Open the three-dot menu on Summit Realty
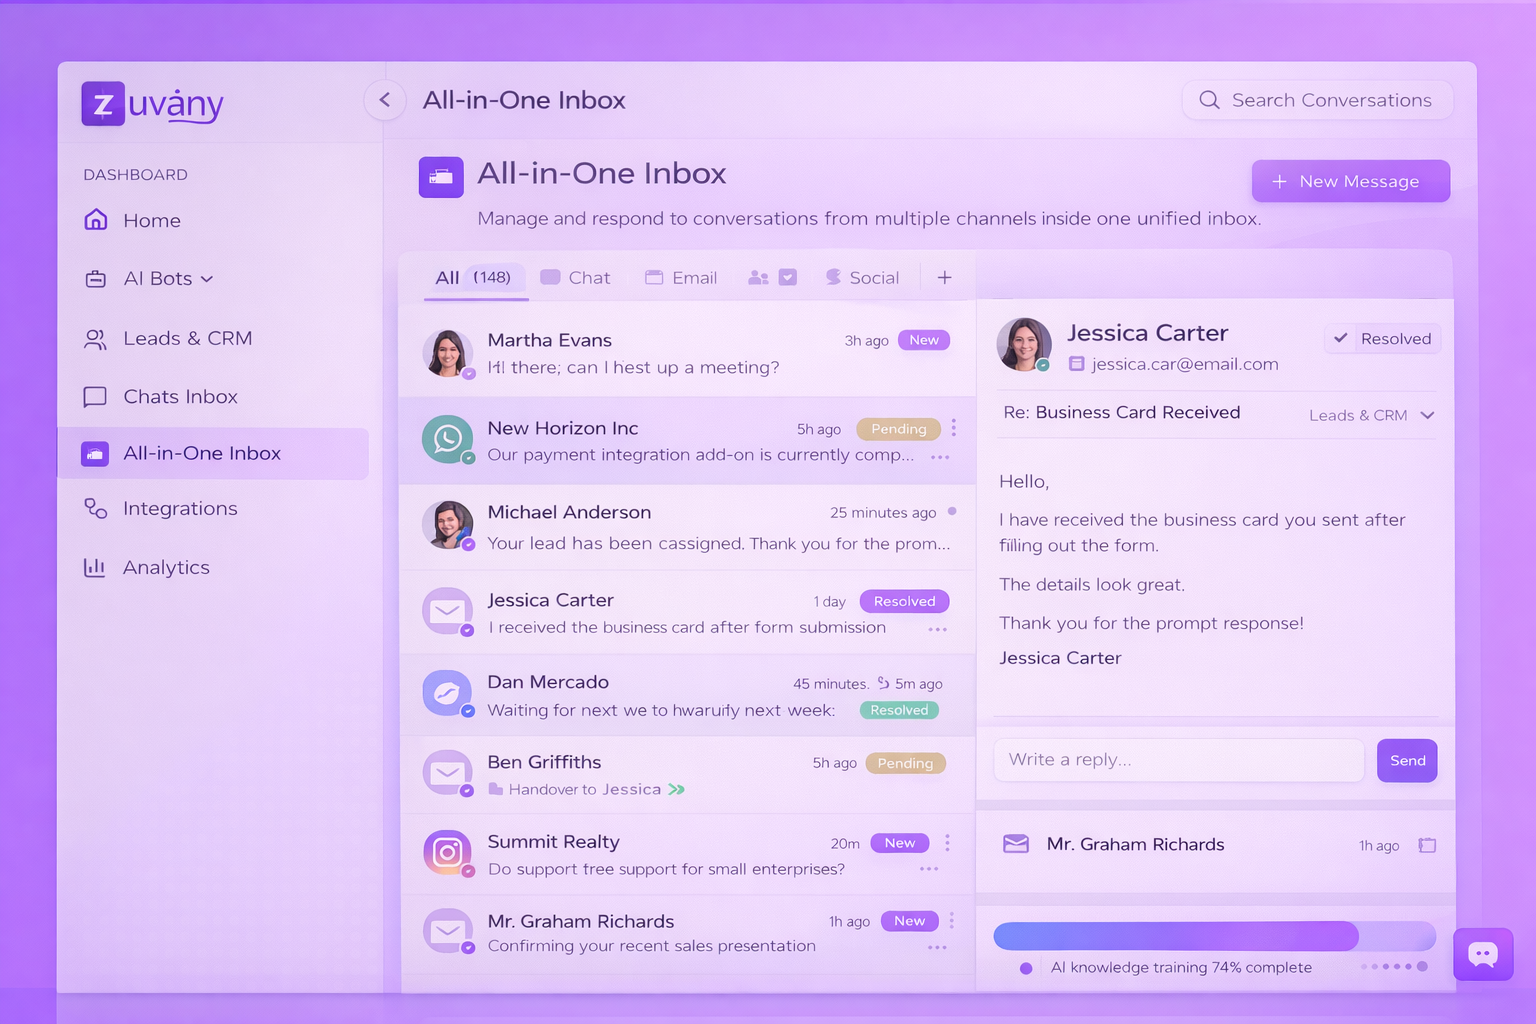1536x1024 pixels. [946, 843]
